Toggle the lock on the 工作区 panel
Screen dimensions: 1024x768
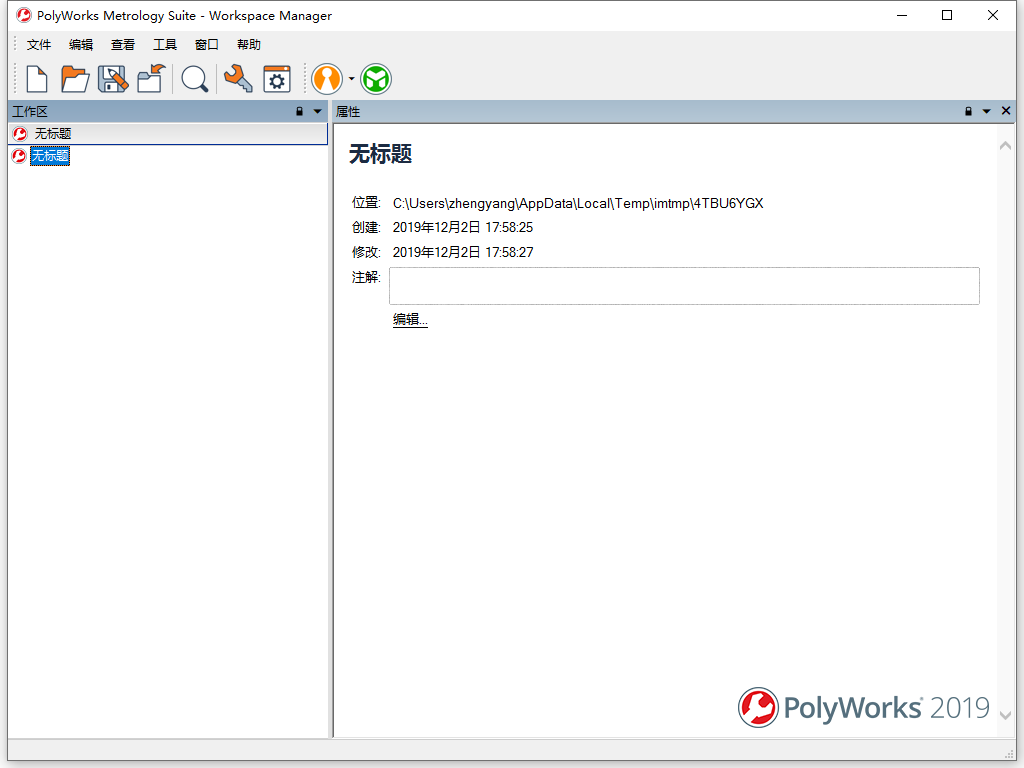click(x=300, y=112)
